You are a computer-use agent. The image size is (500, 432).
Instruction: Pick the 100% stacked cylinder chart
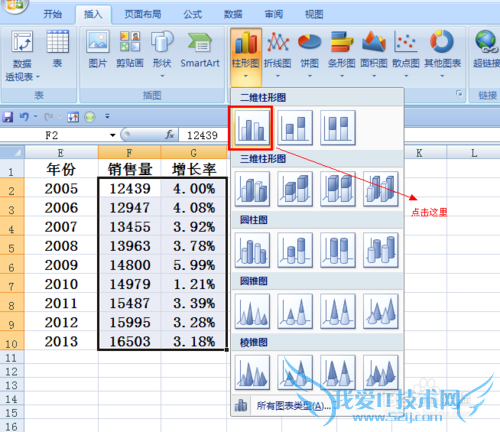coord(338,250)
